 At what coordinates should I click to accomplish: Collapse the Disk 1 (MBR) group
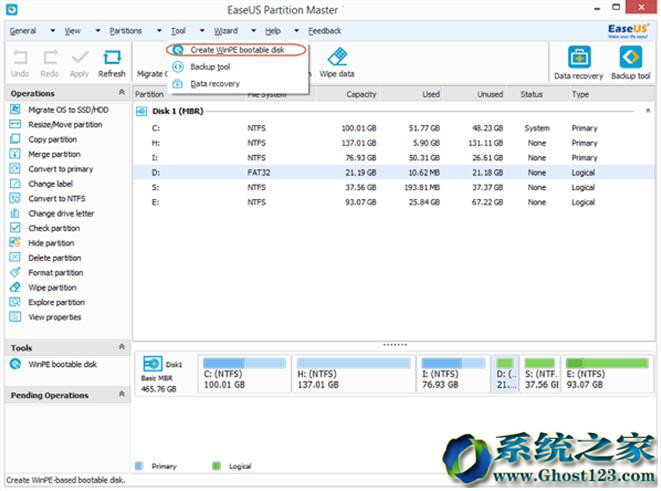[x=648, y=111]
